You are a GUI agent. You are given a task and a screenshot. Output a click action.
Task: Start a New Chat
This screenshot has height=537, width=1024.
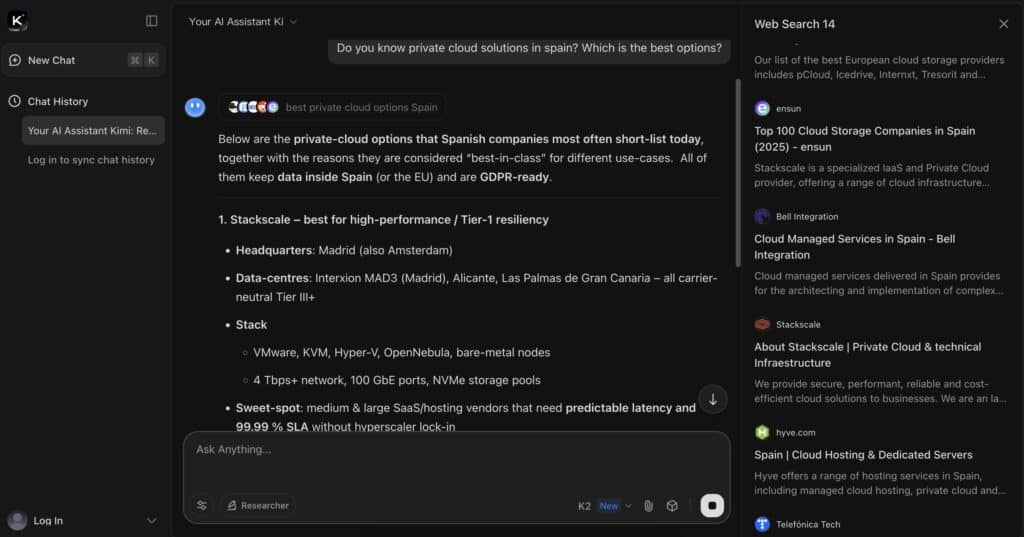click(x=52, y=60)
